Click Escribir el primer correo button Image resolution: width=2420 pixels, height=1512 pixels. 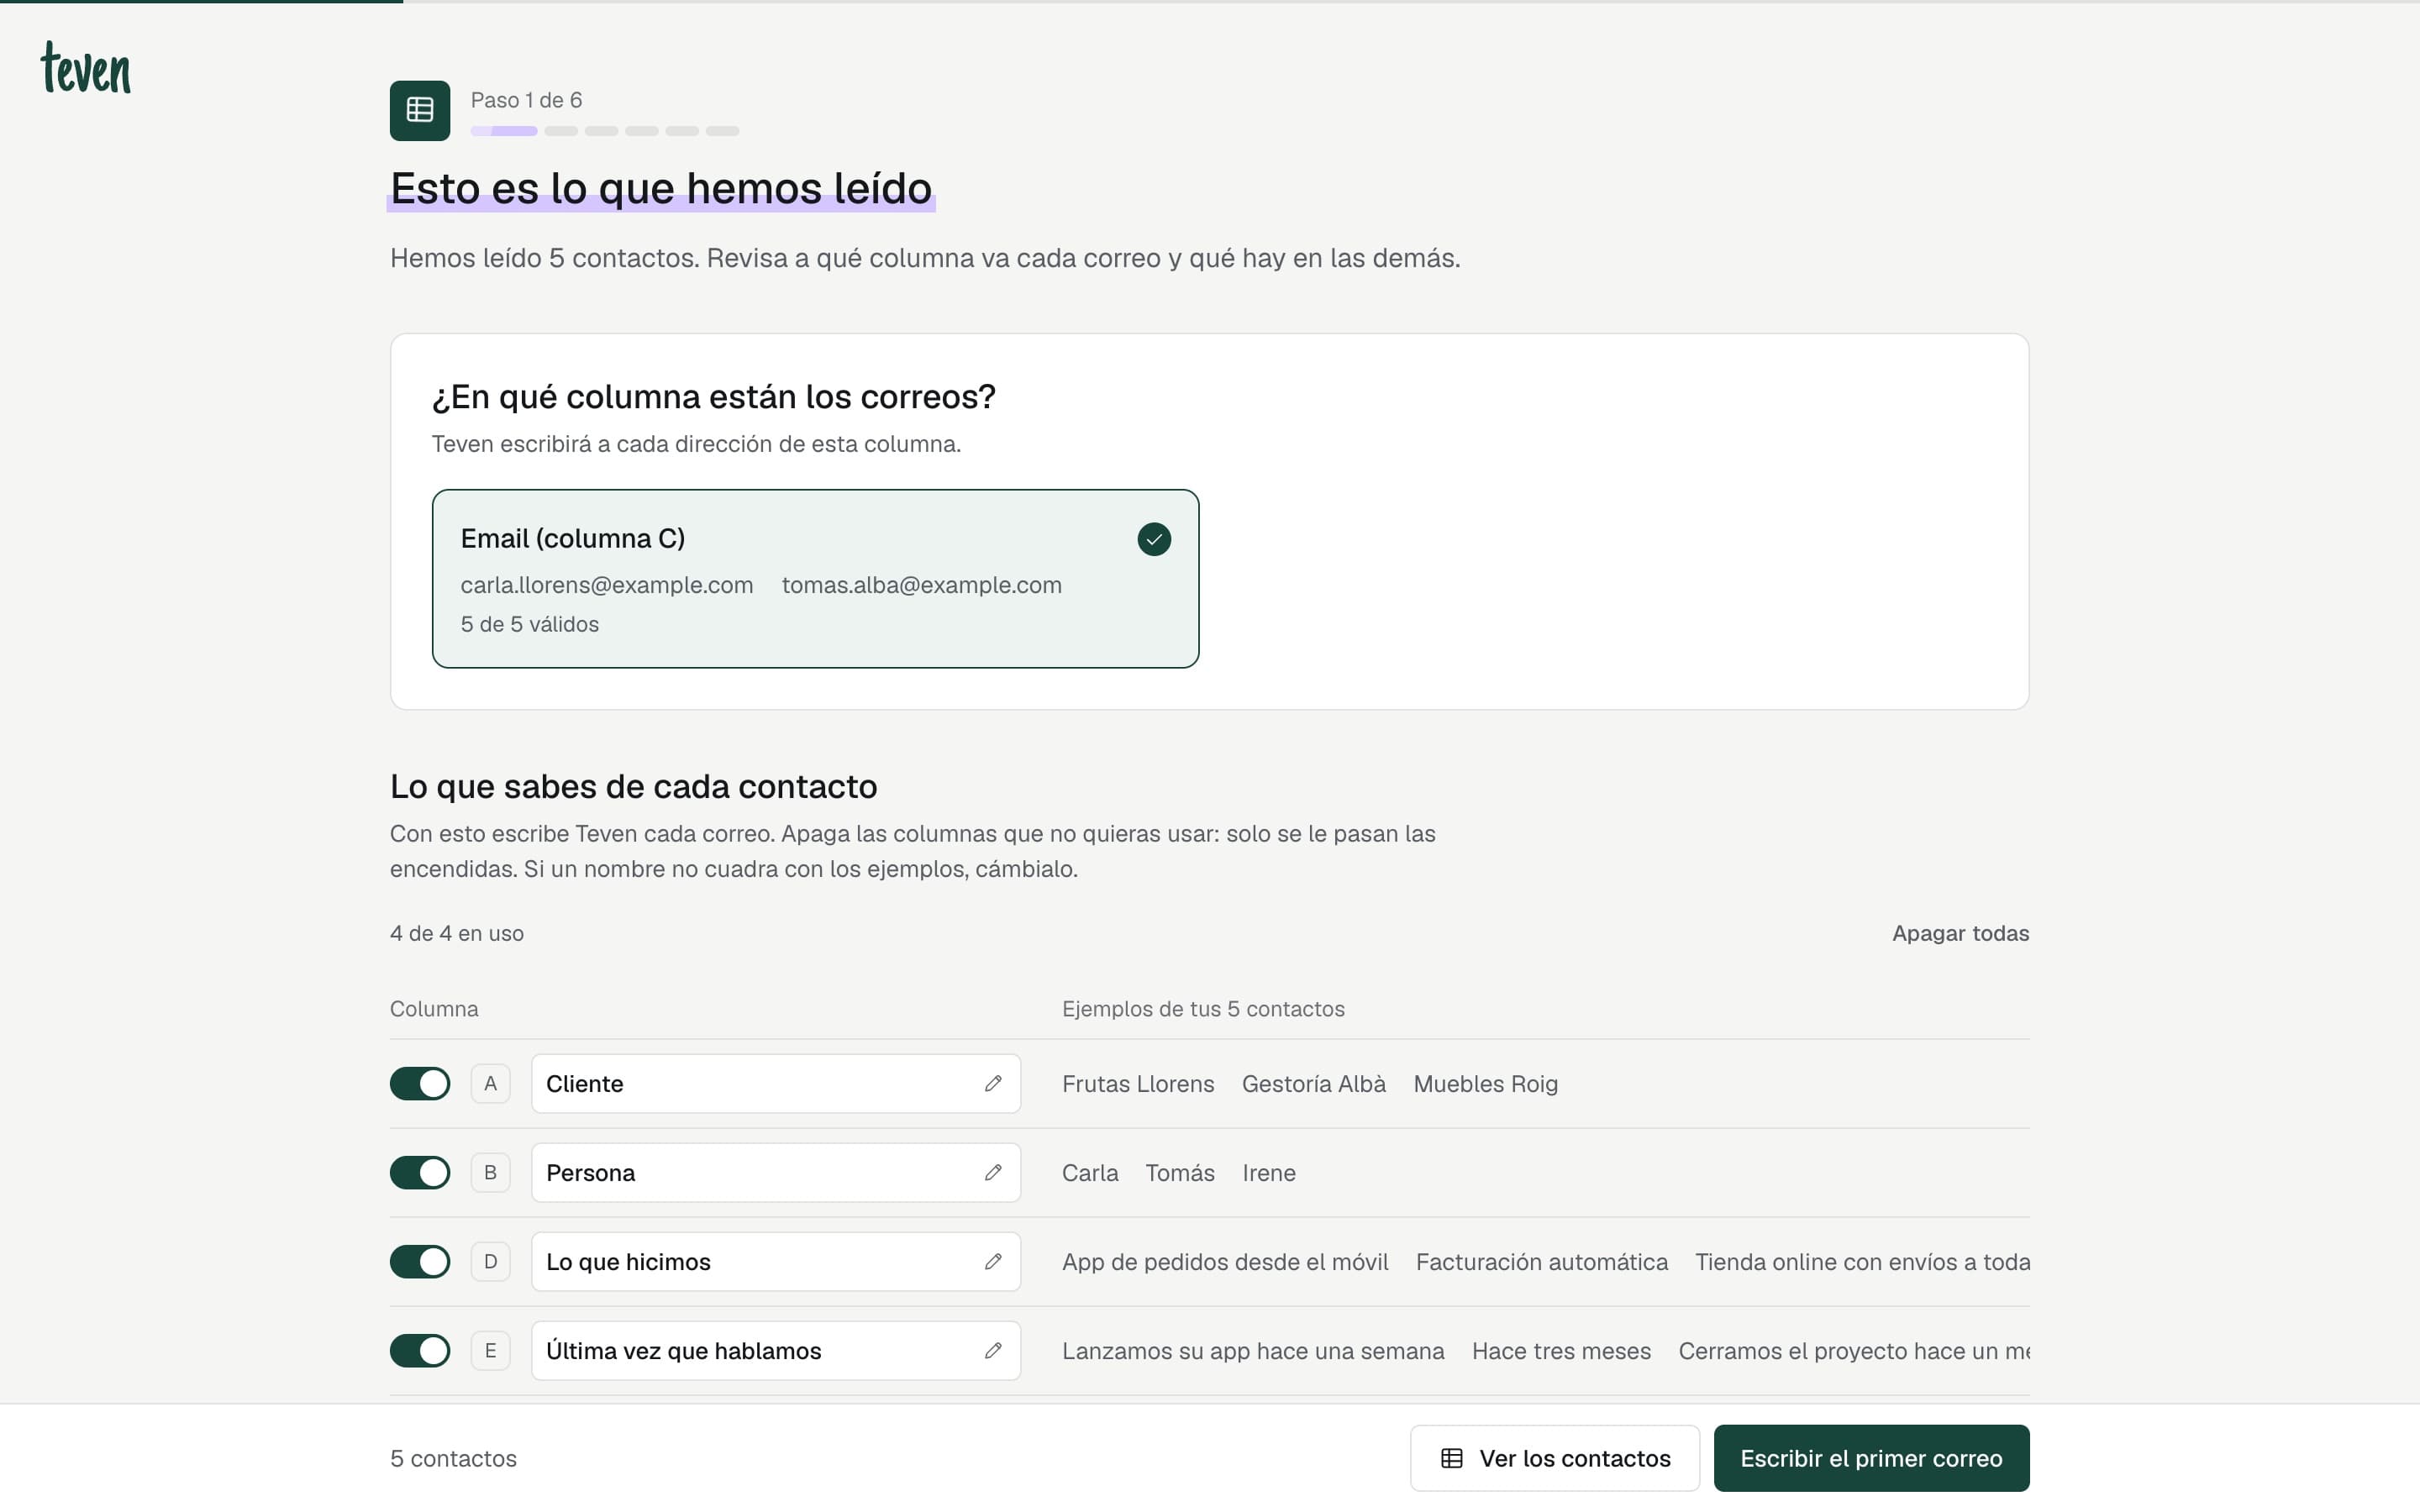pyautogui.click(x=1871, y=1458)
